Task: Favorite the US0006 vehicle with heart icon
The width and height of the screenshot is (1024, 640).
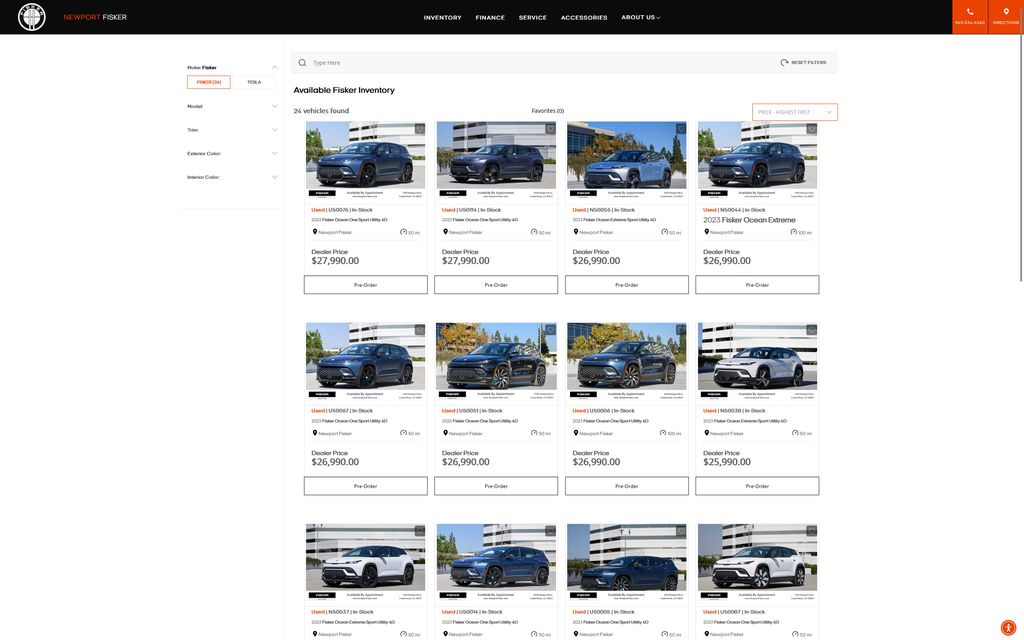Action: (681, 330)
